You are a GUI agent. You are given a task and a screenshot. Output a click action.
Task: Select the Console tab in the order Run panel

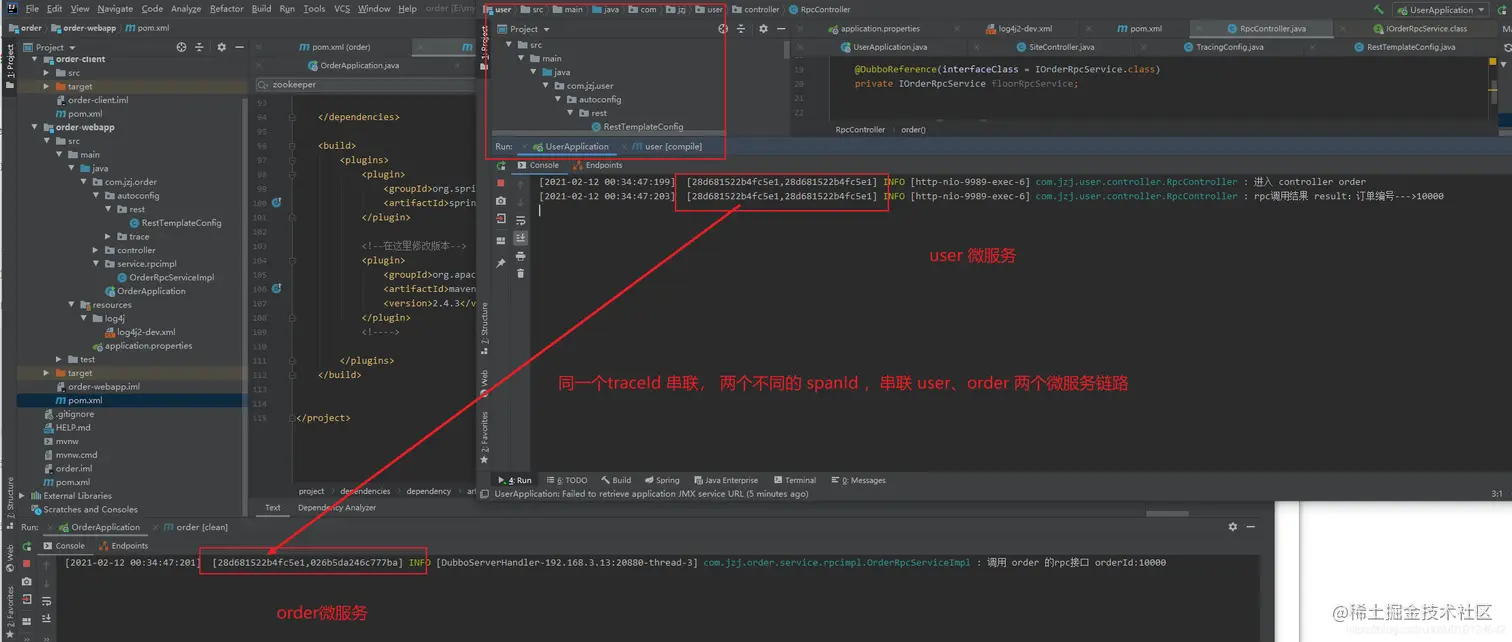[x=63, y=546]
